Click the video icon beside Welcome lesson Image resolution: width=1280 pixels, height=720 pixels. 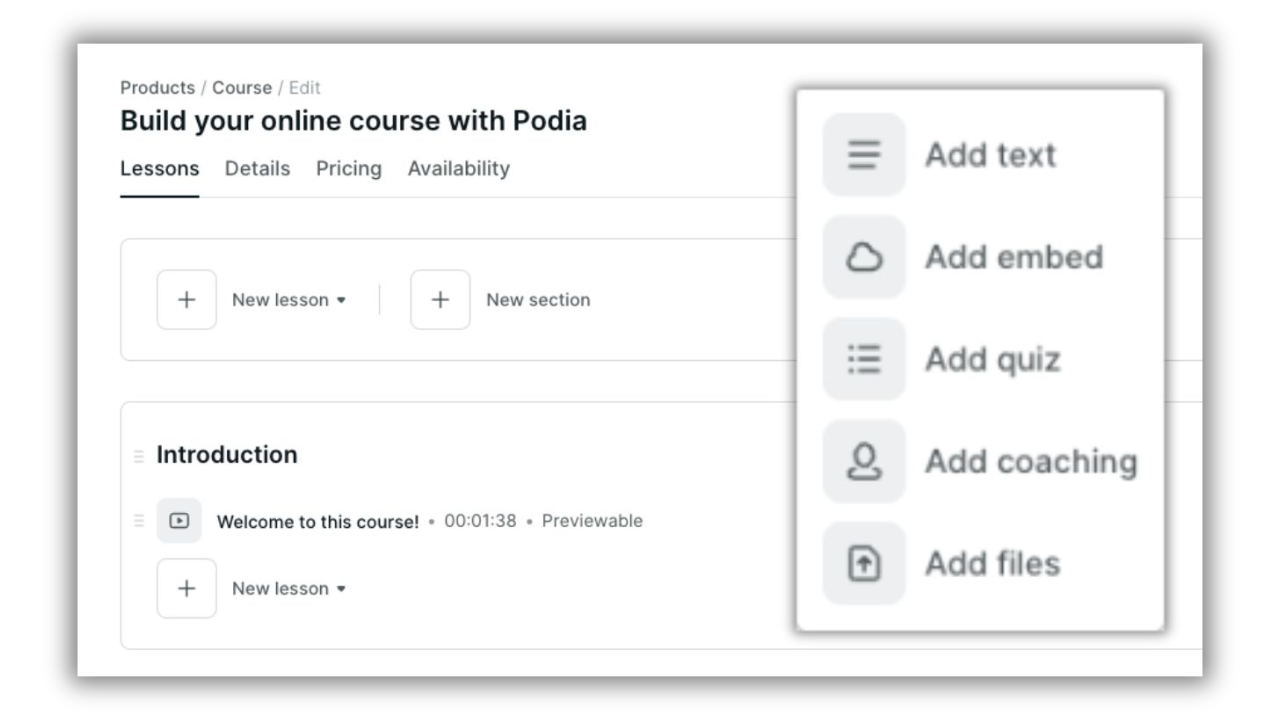179,521
